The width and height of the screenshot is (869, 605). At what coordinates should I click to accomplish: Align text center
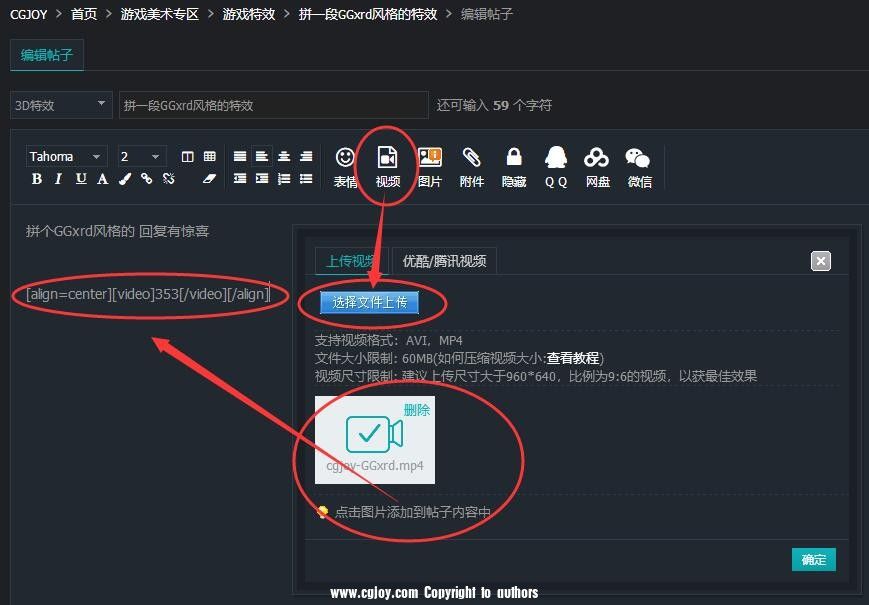coord(284,157)
